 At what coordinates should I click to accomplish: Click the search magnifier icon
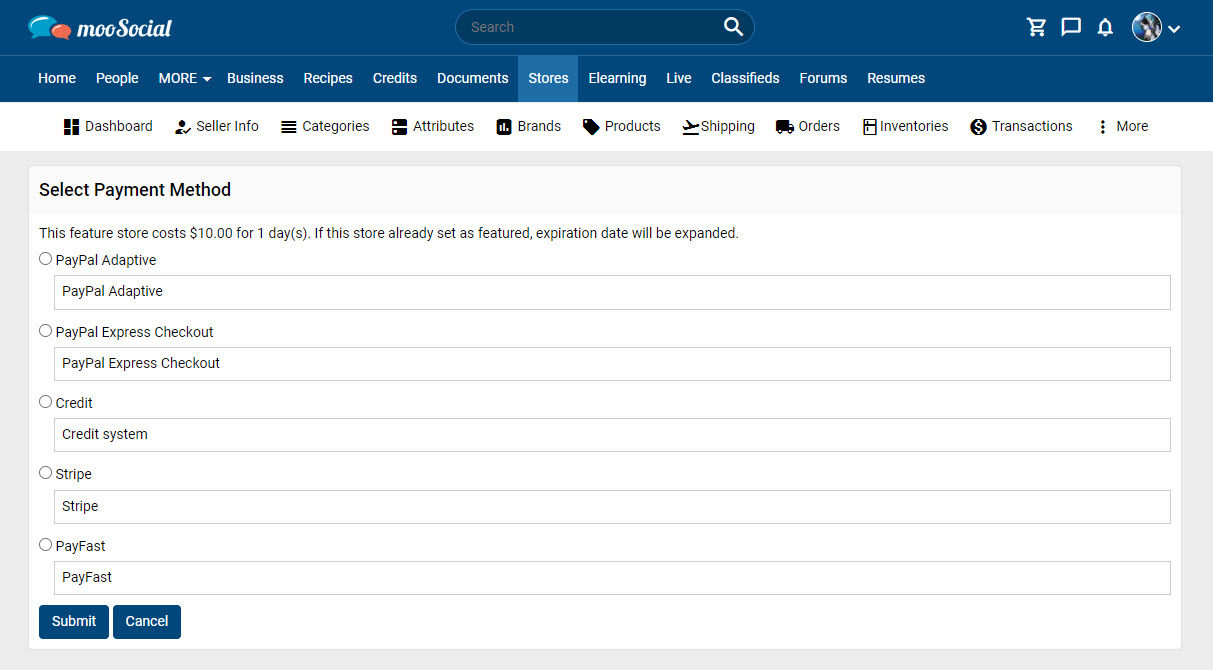click(734, 27)
